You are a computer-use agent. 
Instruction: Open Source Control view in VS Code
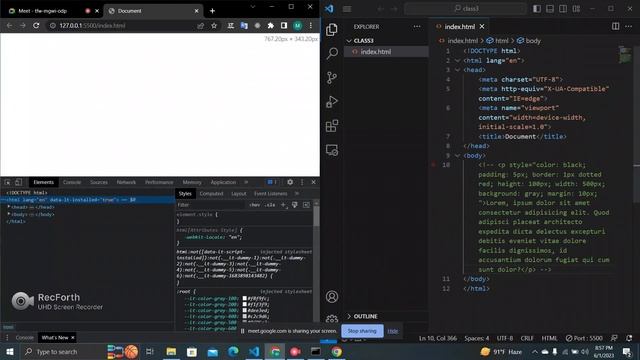pyautogui.click(x=332, y=78)
